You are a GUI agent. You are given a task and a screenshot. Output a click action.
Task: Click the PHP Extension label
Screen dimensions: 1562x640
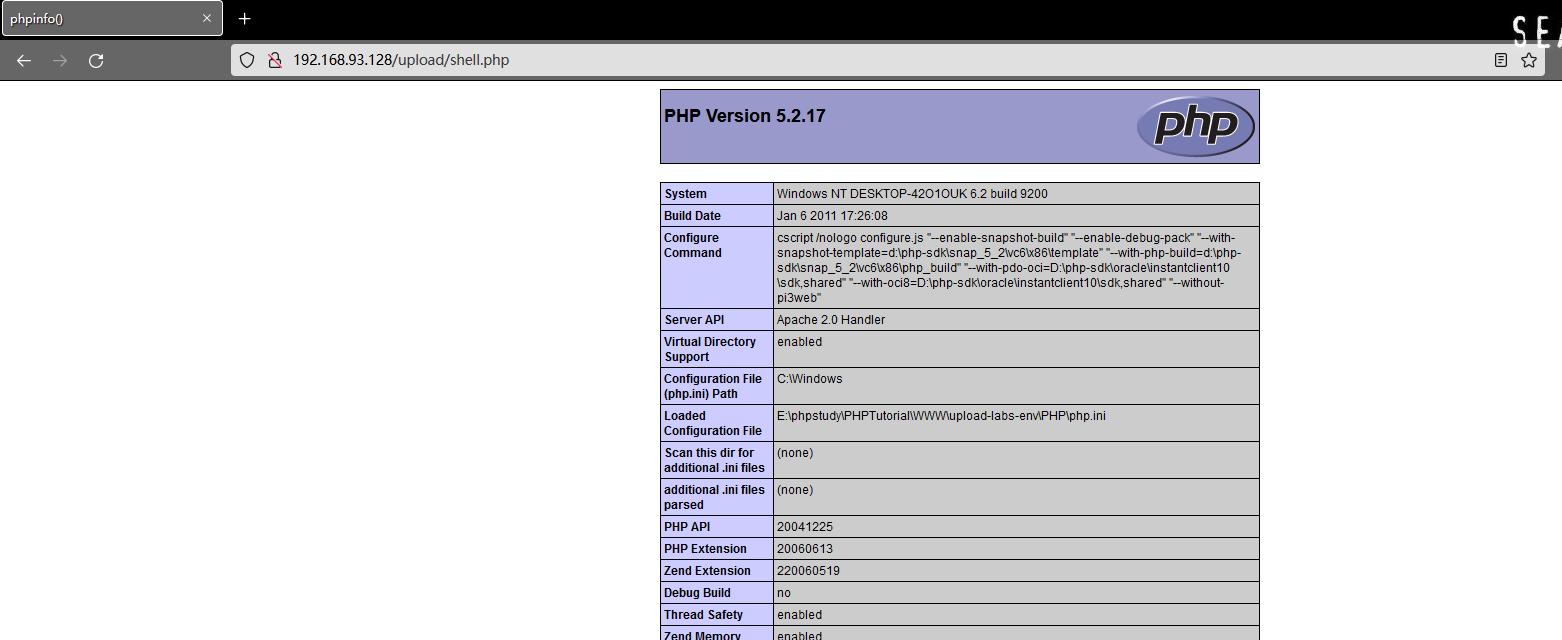pyautogui.click(x=705, y=548)
